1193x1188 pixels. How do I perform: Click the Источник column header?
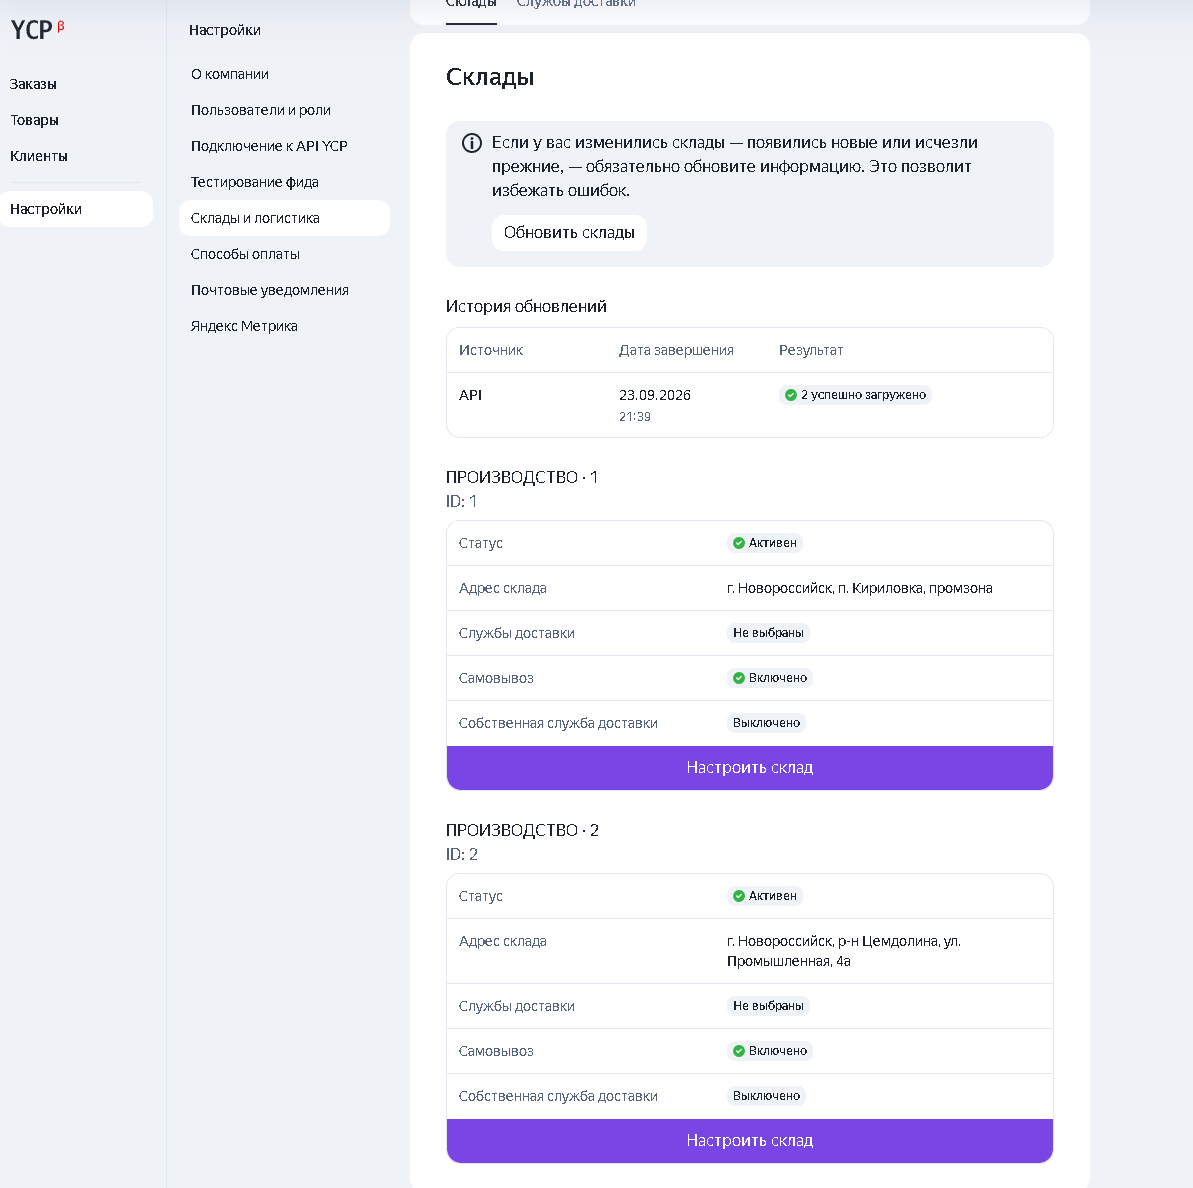[x=491, y=351]
